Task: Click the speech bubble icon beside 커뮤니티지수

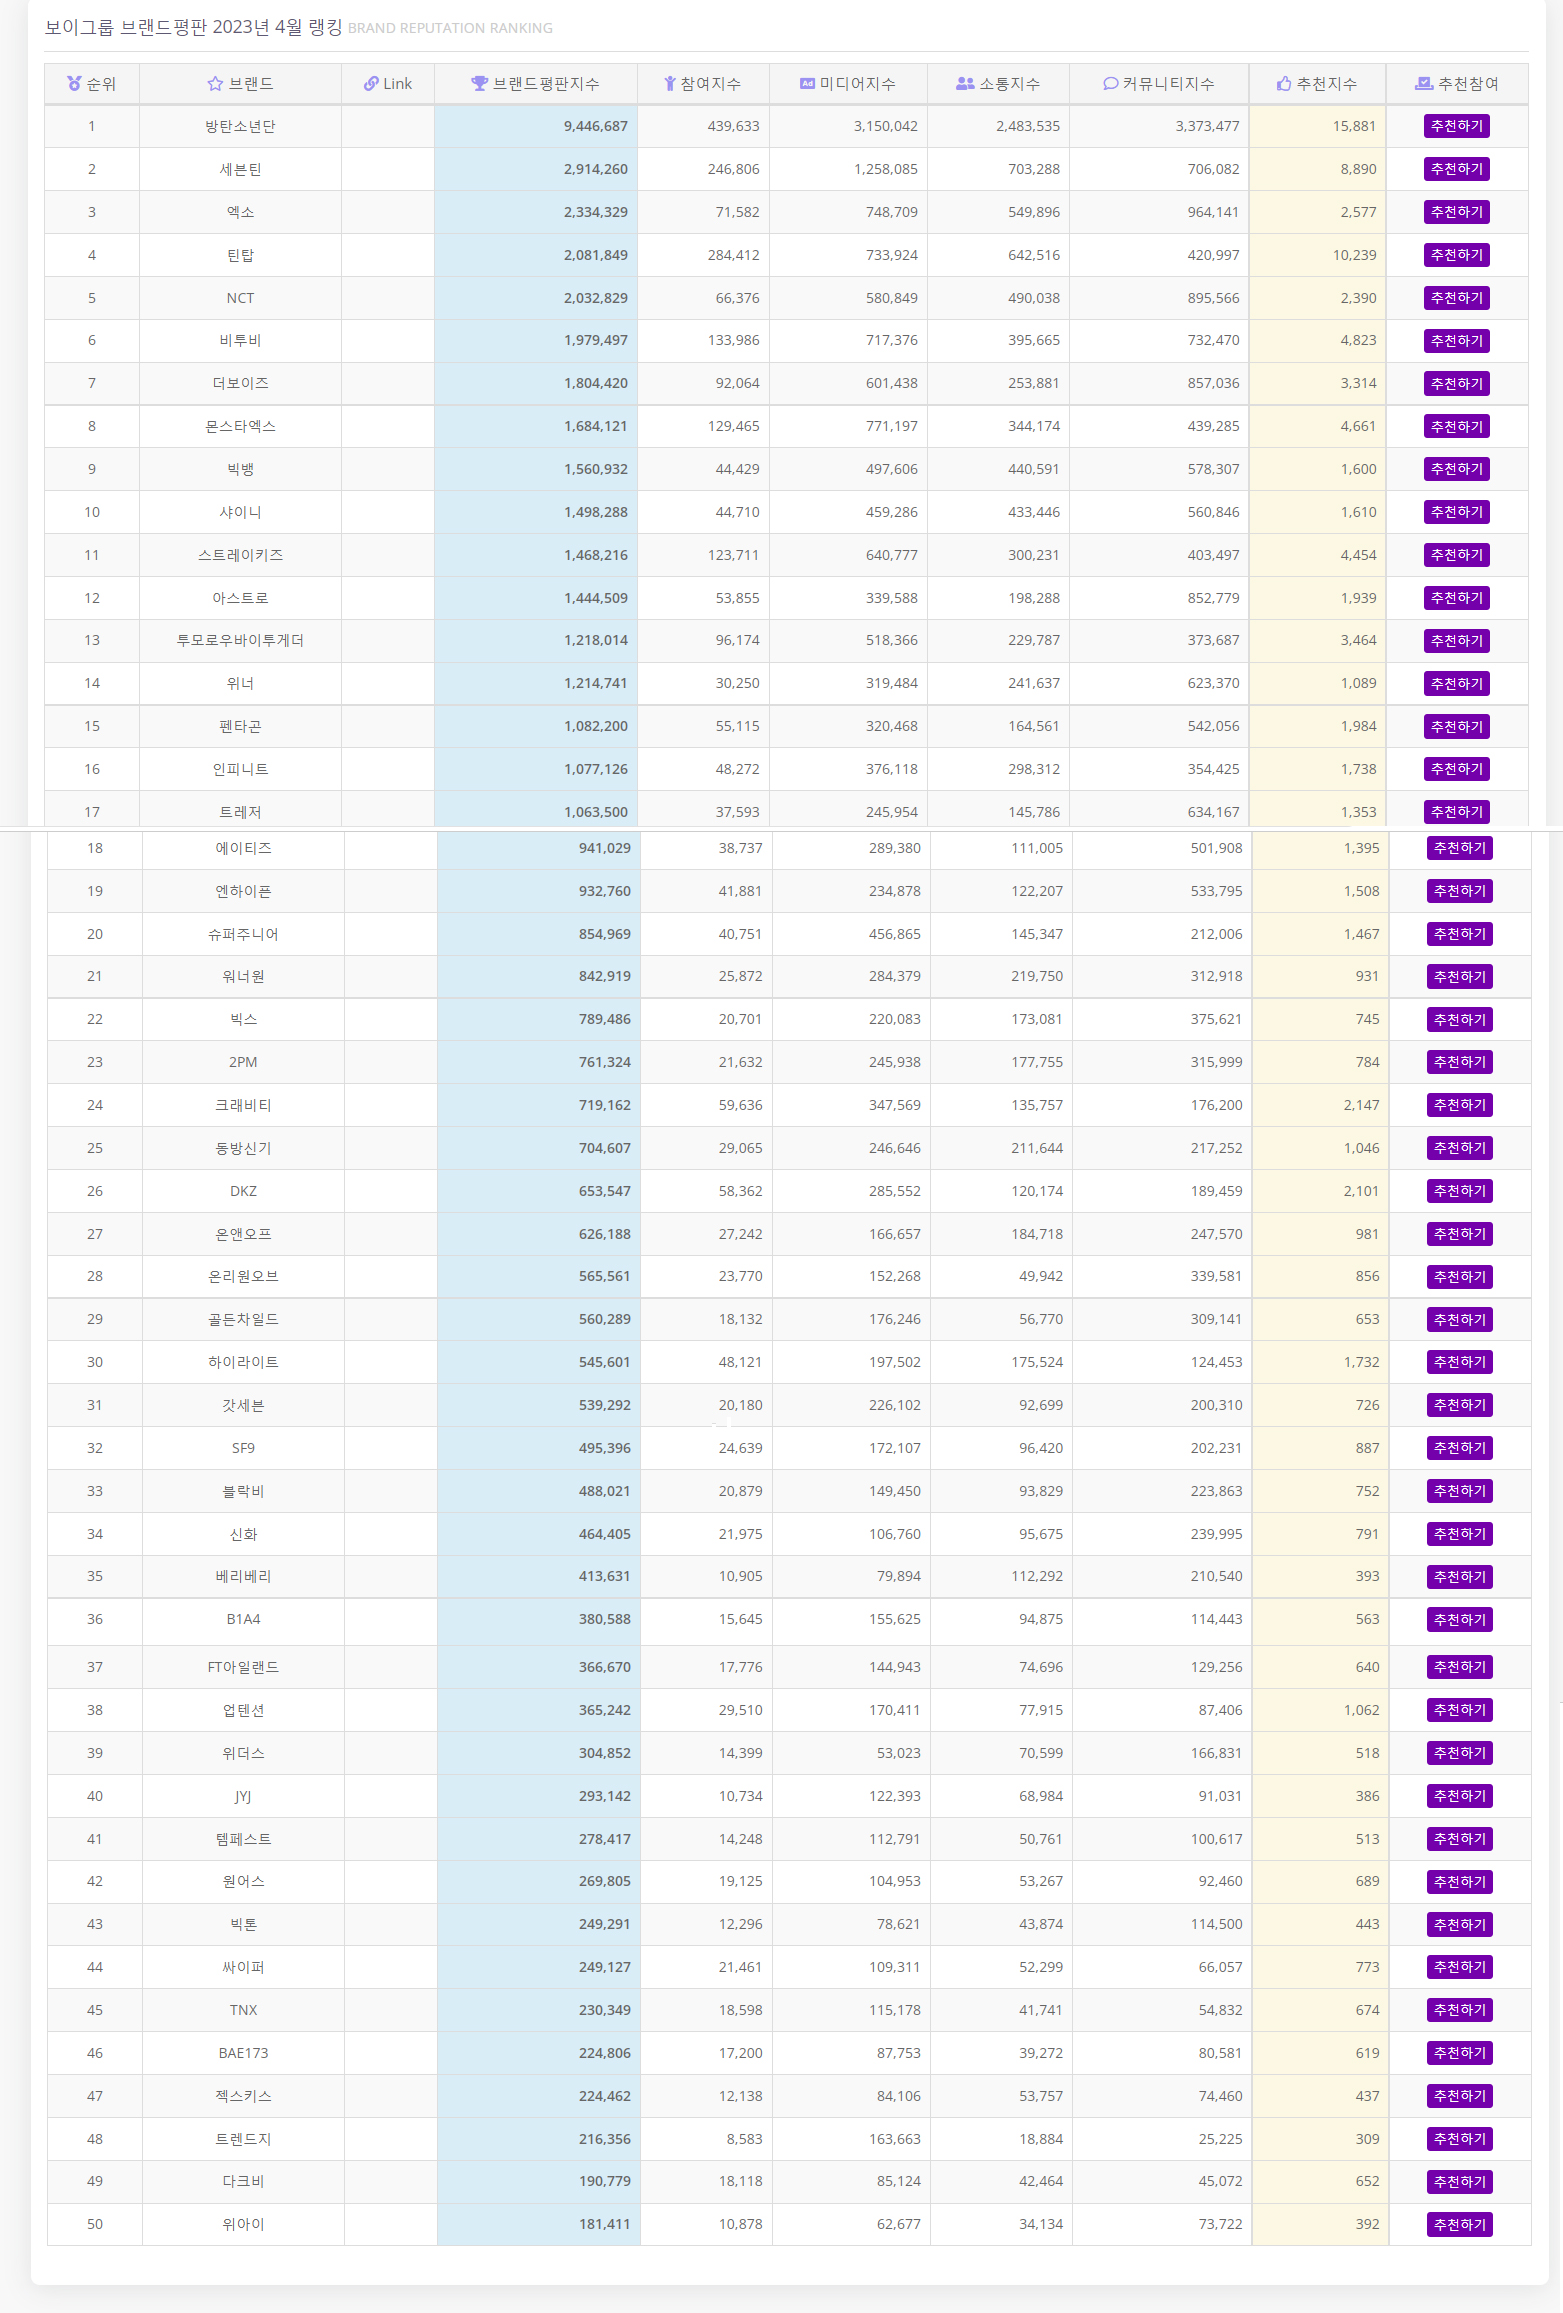Action: pyautogui.click(x=1111, y=84)
